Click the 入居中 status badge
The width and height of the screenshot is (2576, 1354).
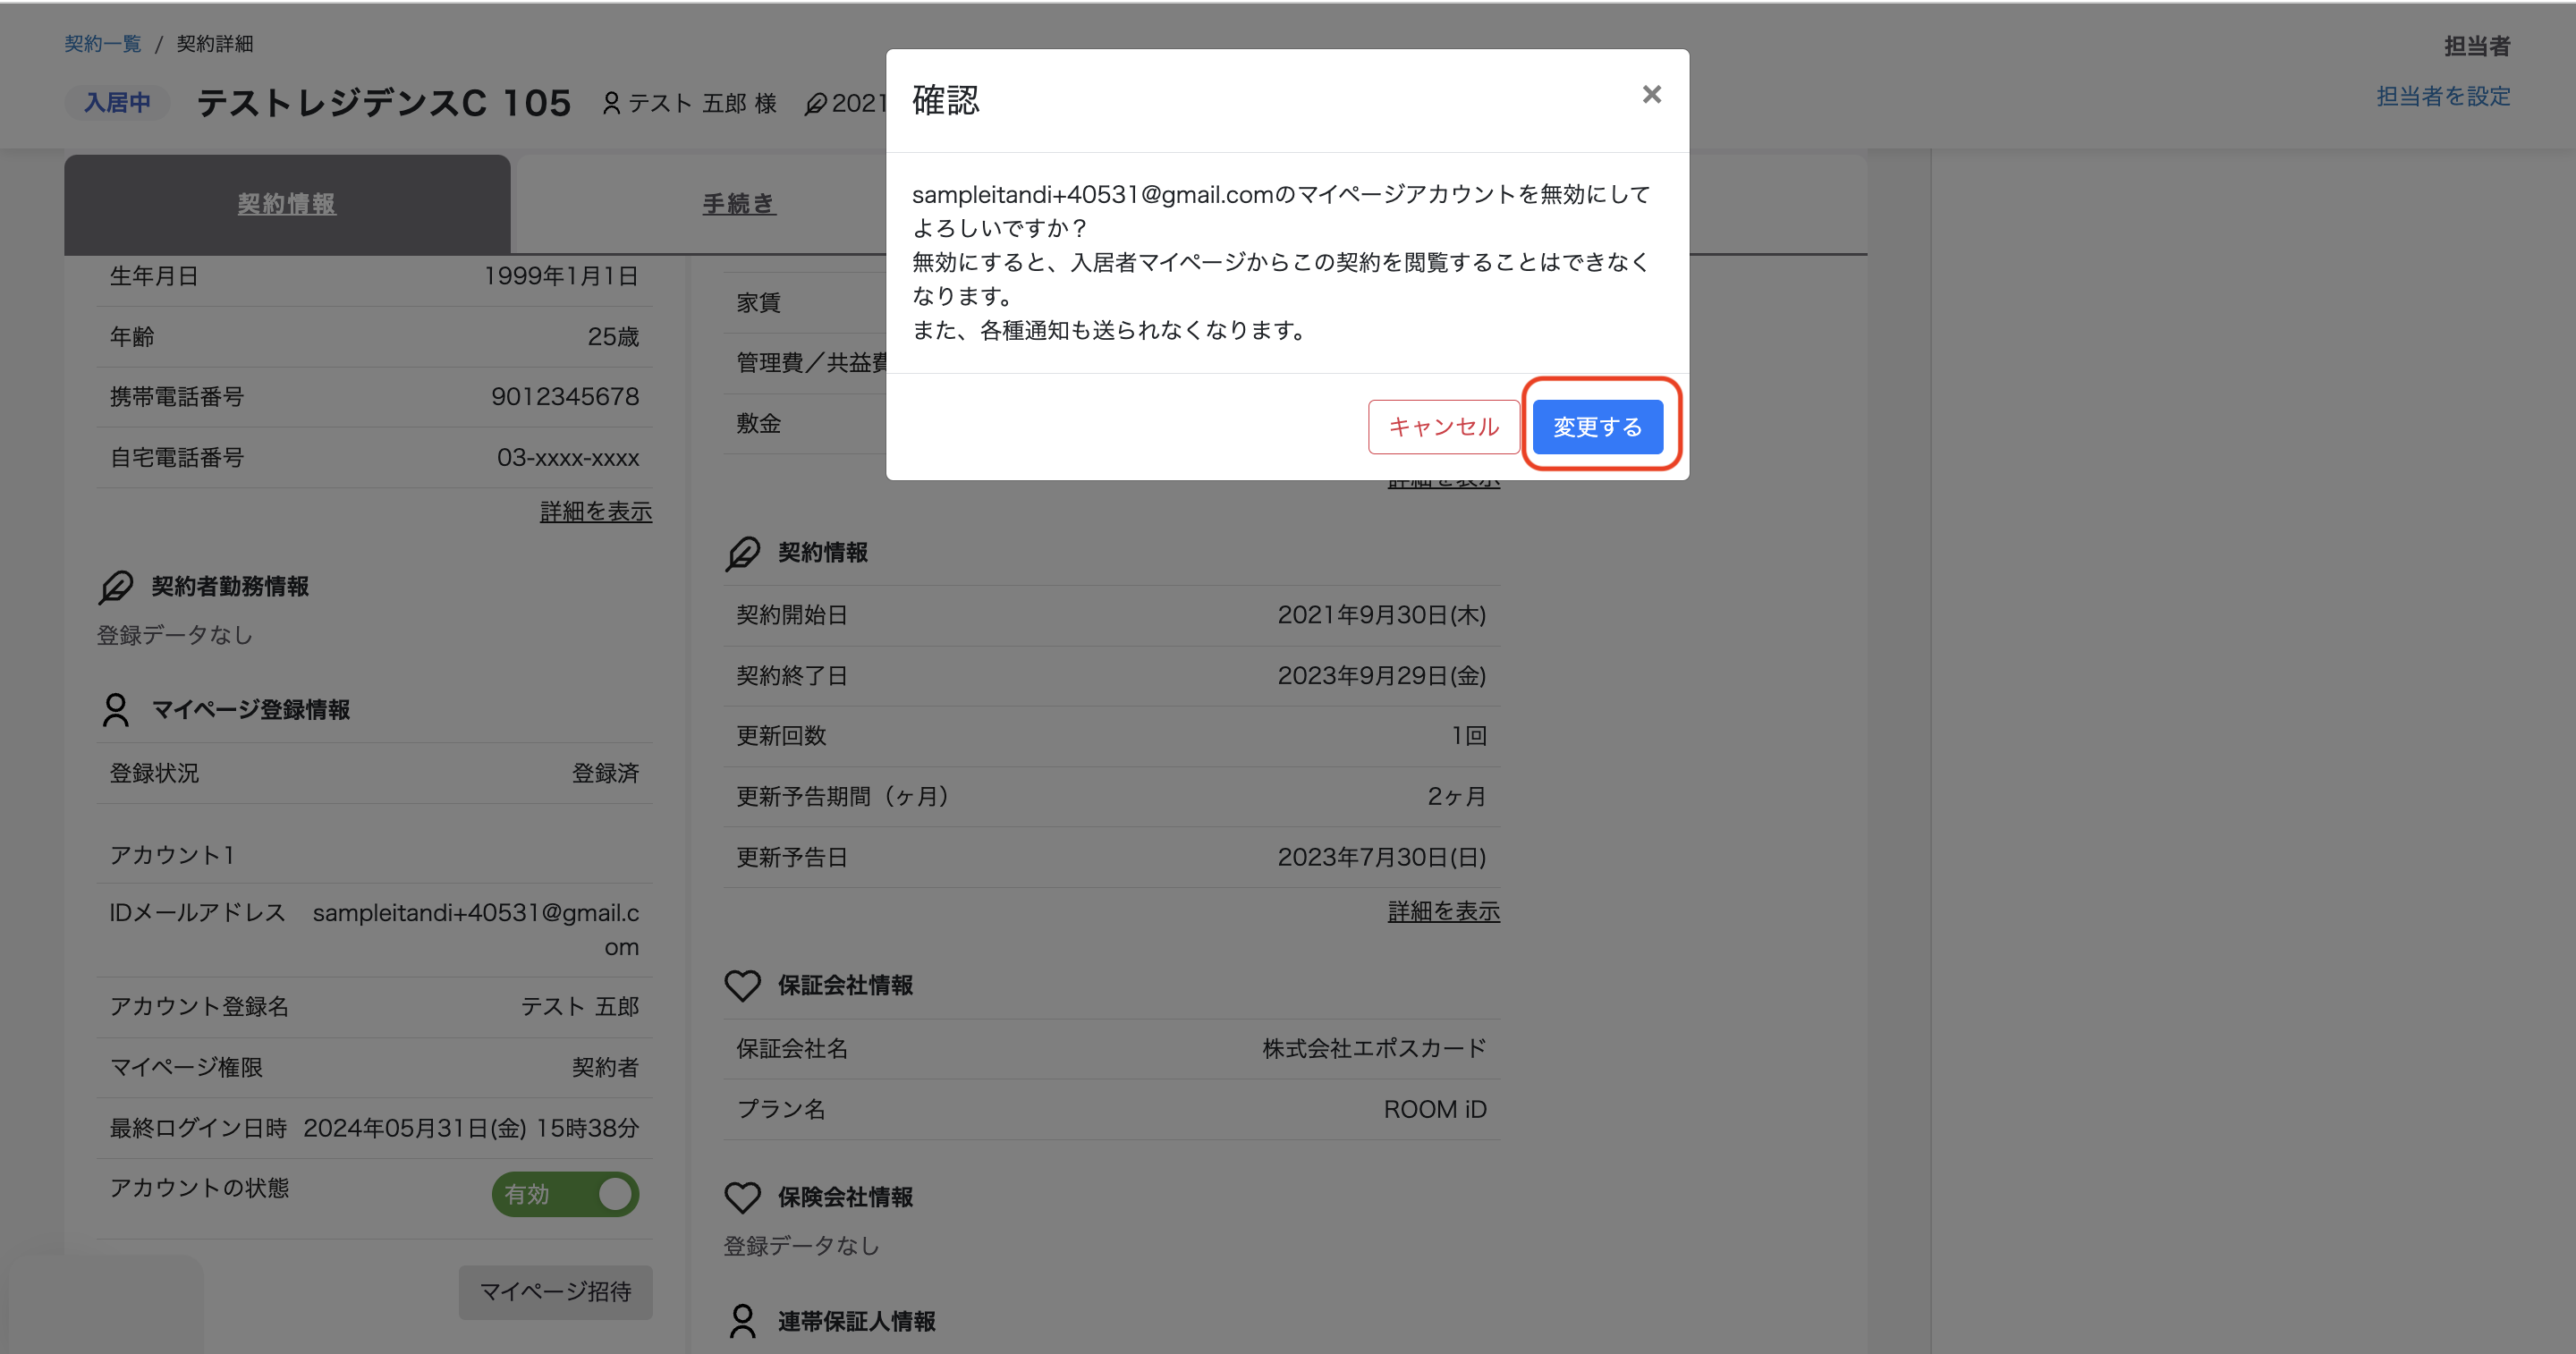pyautogui.click(x=117, y=103)
